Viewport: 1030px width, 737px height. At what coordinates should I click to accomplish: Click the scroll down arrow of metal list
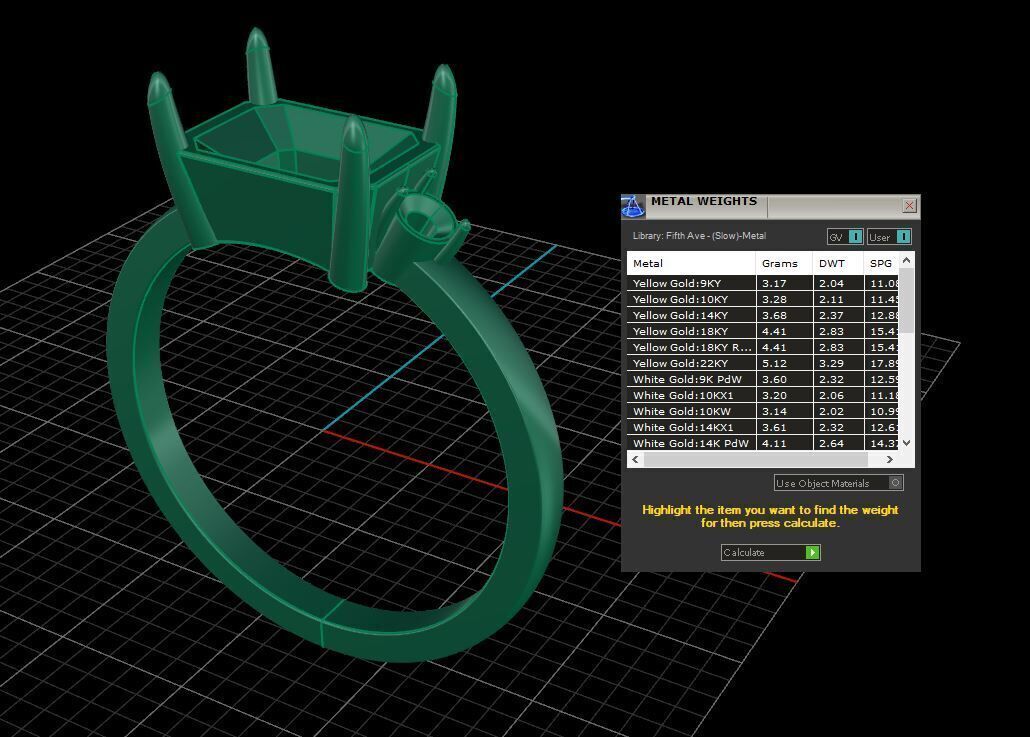coord(907,443)
